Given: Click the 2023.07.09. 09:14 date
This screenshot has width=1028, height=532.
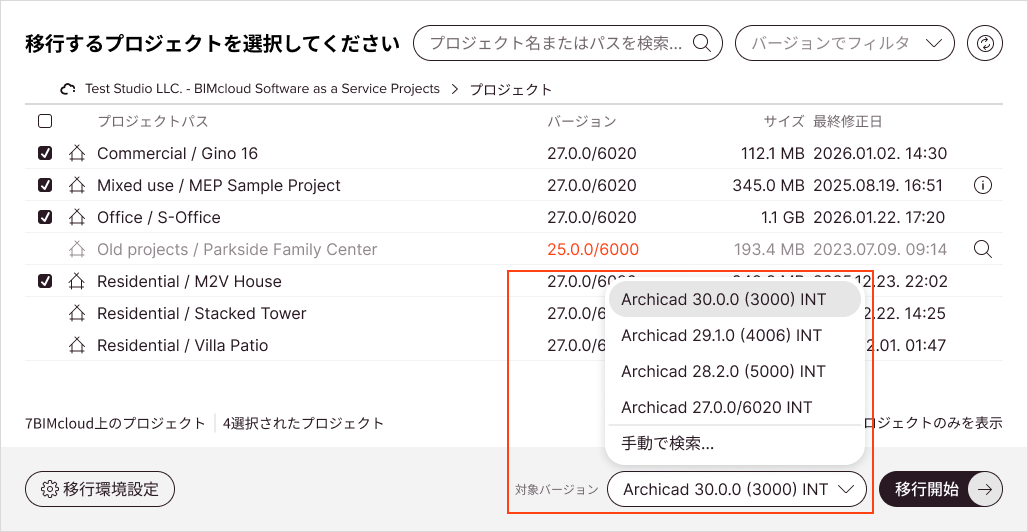Looking at the screenshot, I should (880, 249).
